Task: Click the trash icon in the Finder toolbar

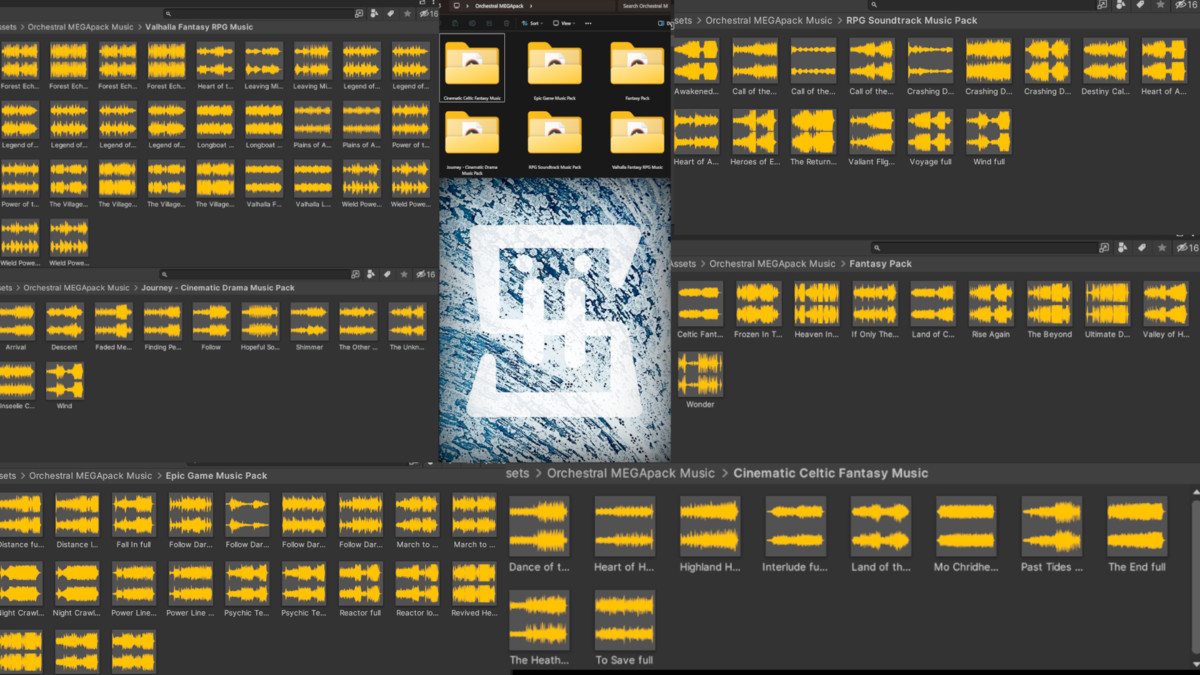Action: pos(506,23)
